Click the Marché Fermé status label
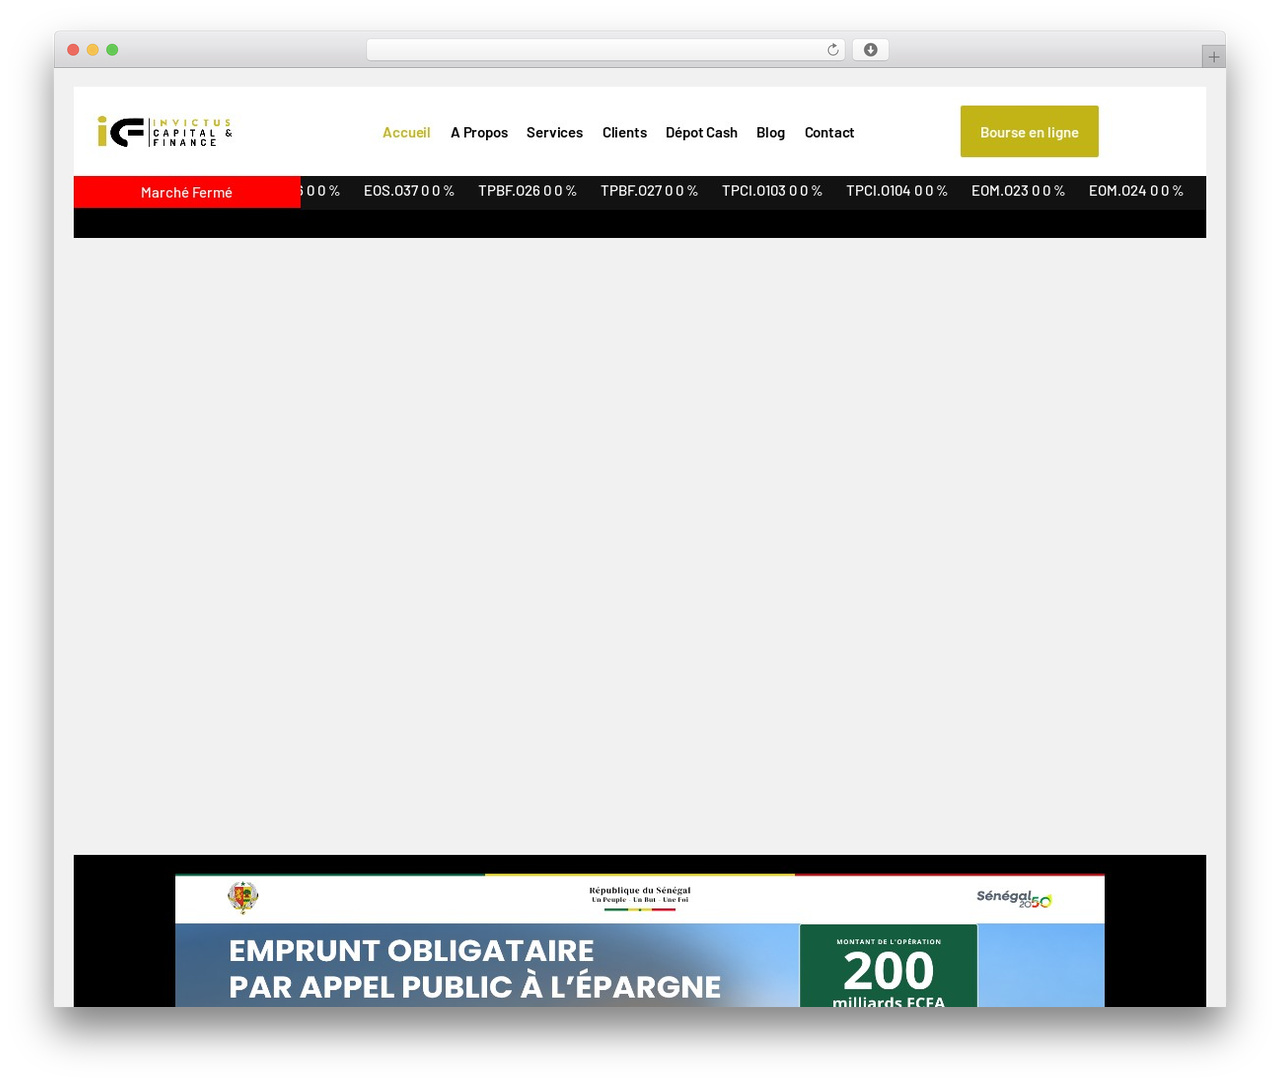Viewport: 1280px width, 1084px height. click(187, 192)
